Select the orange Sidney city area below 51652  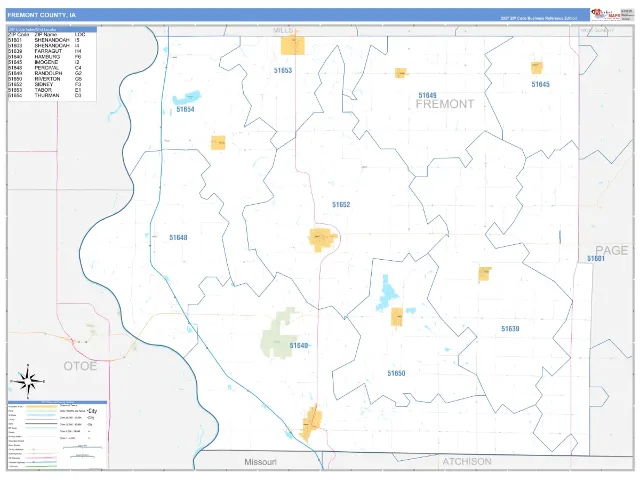(323, 240)
